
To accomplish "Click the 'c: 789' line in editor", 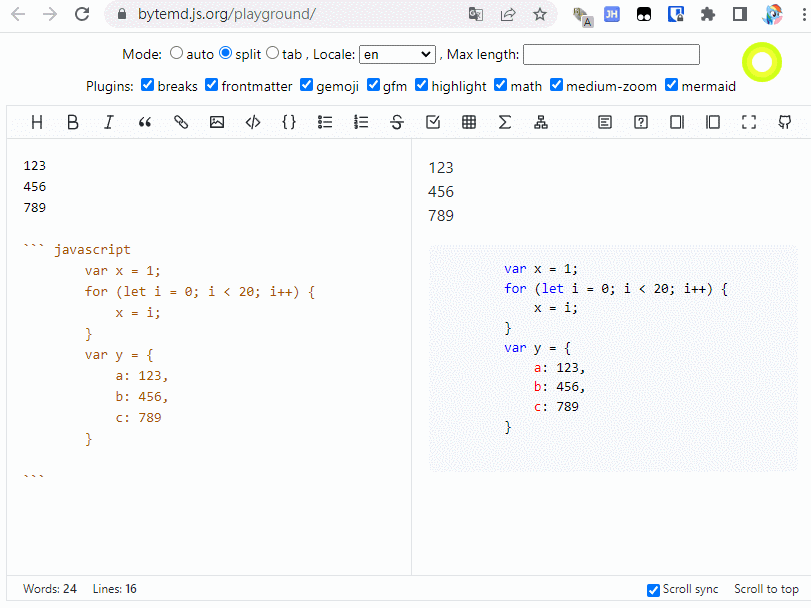I will click(x=138, y=418).
